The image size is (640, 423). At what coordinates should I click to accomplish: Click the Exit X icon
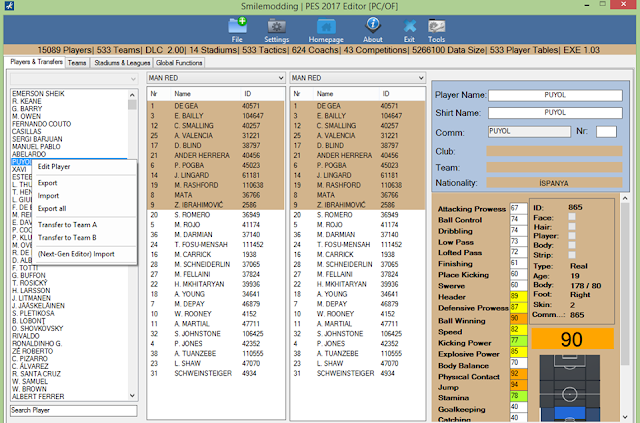point(409,26)
